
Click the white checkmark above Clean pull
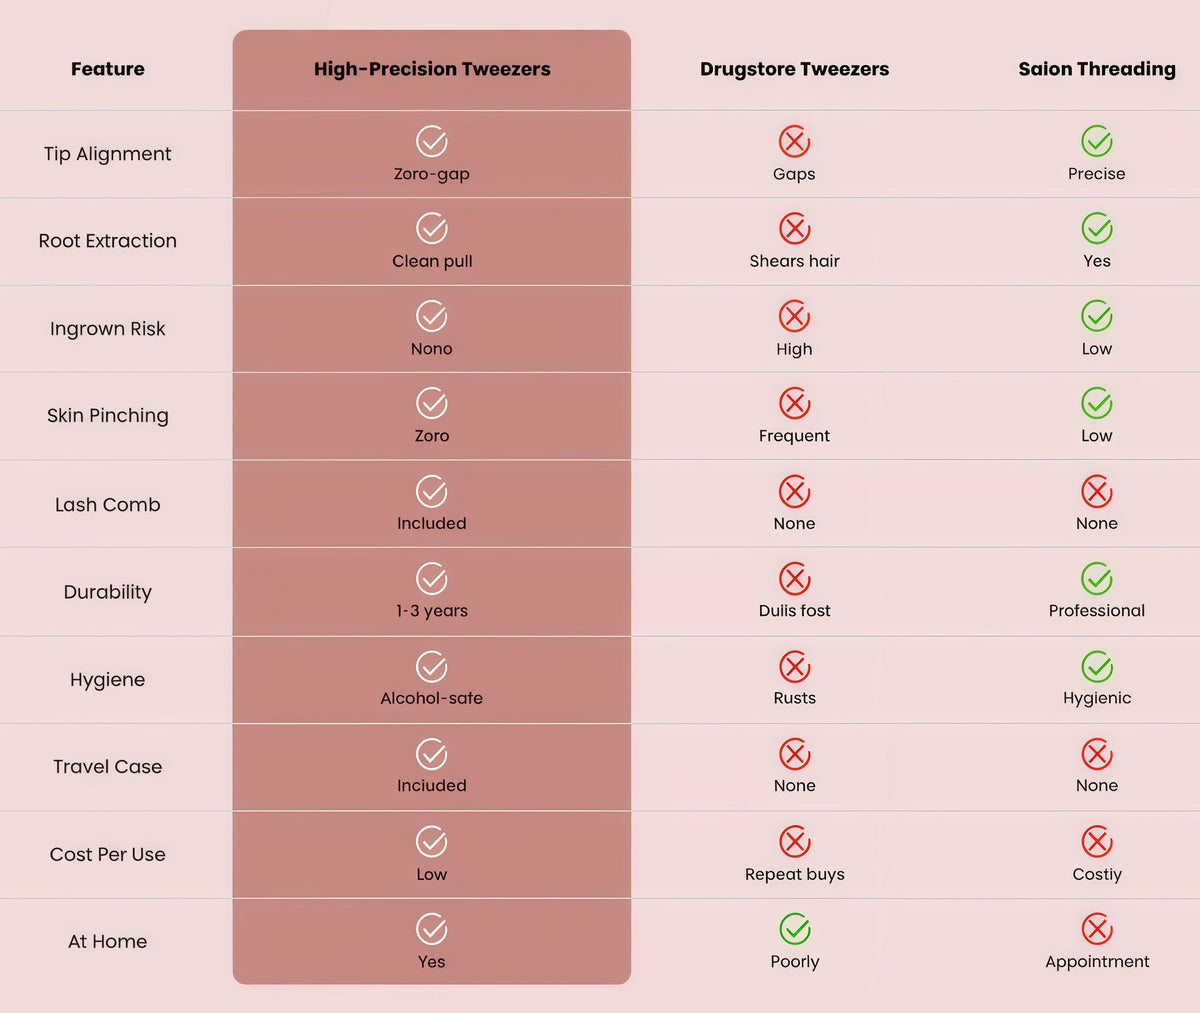pos(432,228)
